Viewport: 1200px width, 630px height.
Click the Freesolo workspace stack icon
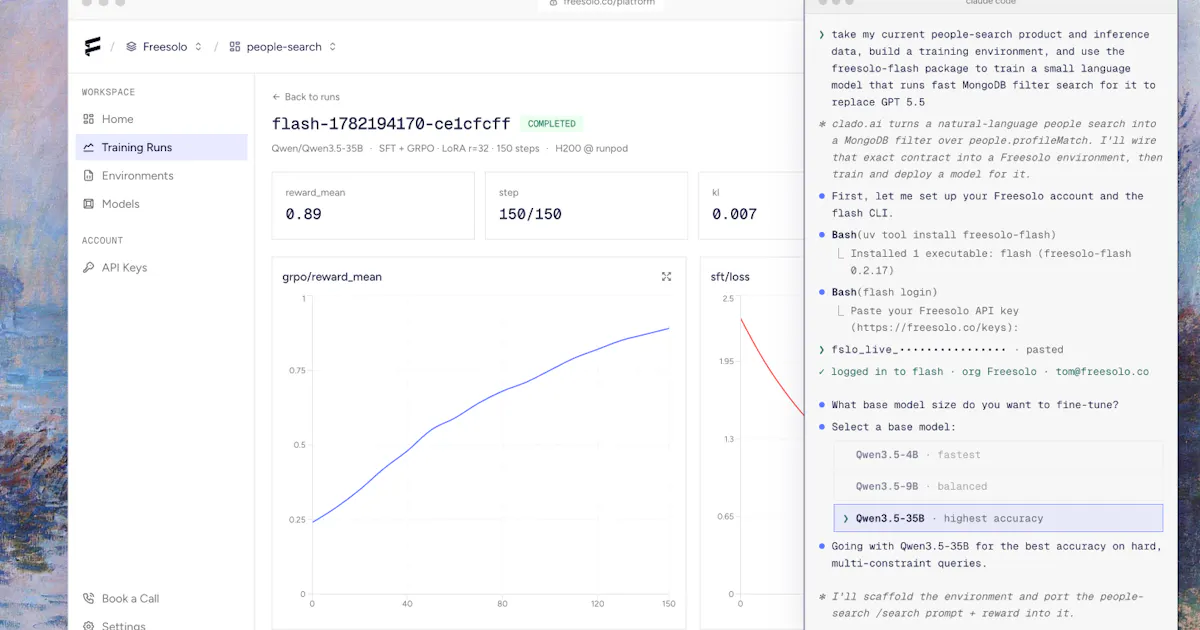(131, 47)
